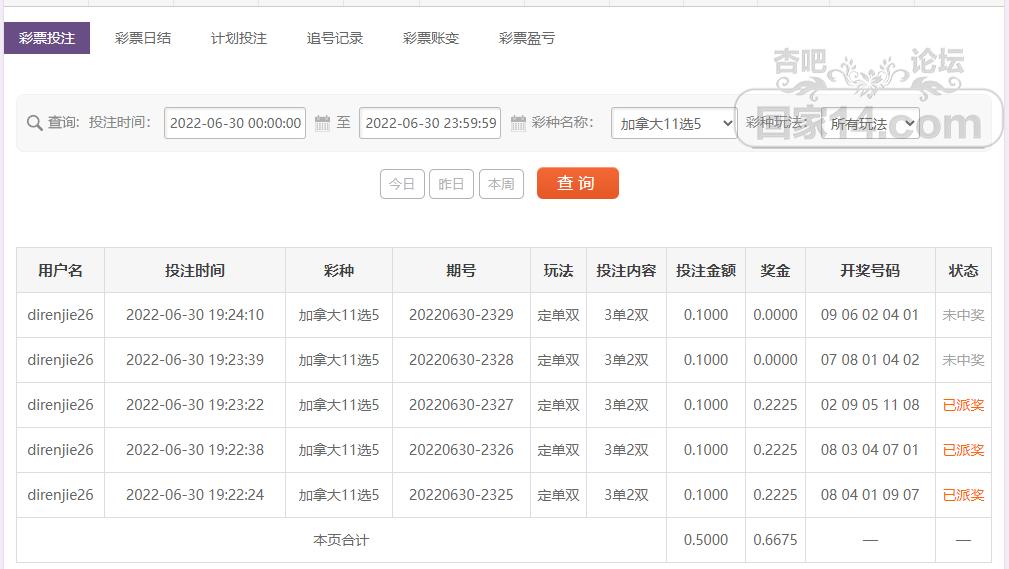Screen dimensions: 1009x569
Task: Click draw numbers 08 03 04 07 01
Action: 870,450
